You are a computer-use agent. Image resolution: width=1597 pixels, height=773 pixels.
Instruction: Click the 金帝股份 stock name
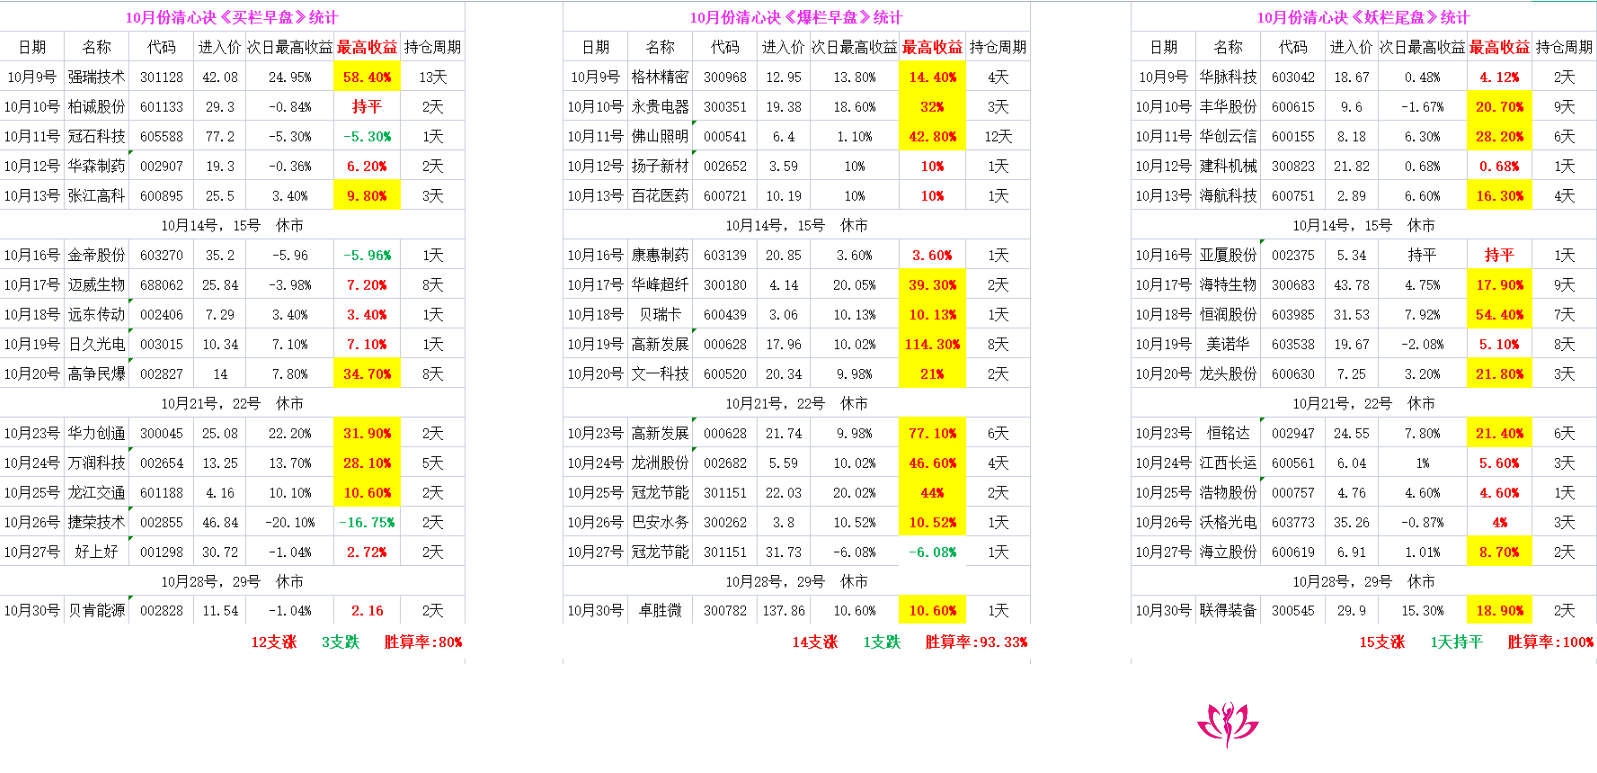[97, 255]
